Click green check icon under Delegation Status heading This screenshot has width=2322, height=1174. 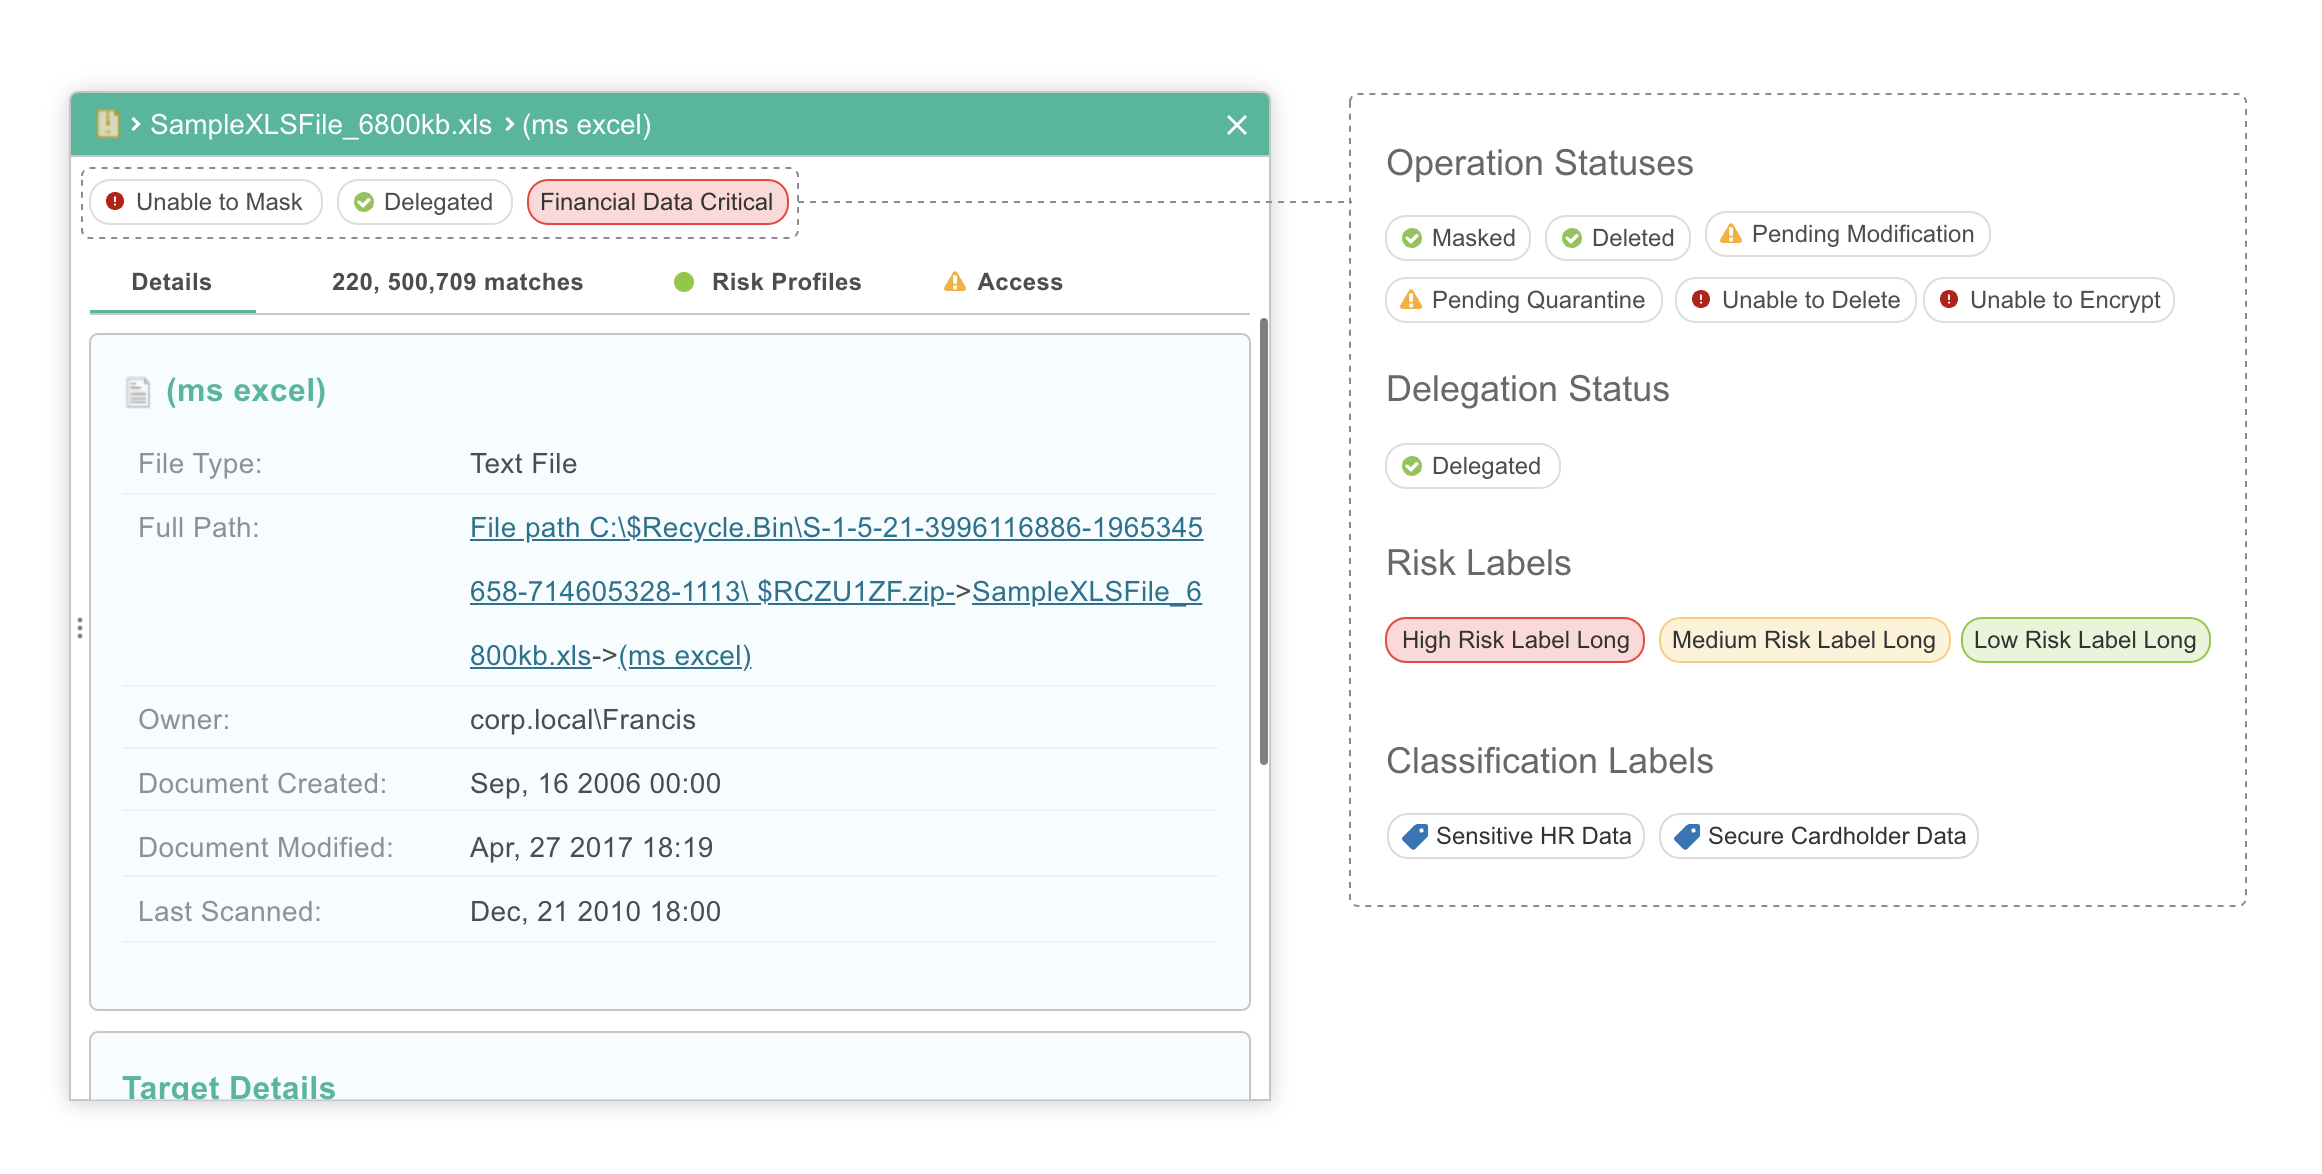[1412, 466]
